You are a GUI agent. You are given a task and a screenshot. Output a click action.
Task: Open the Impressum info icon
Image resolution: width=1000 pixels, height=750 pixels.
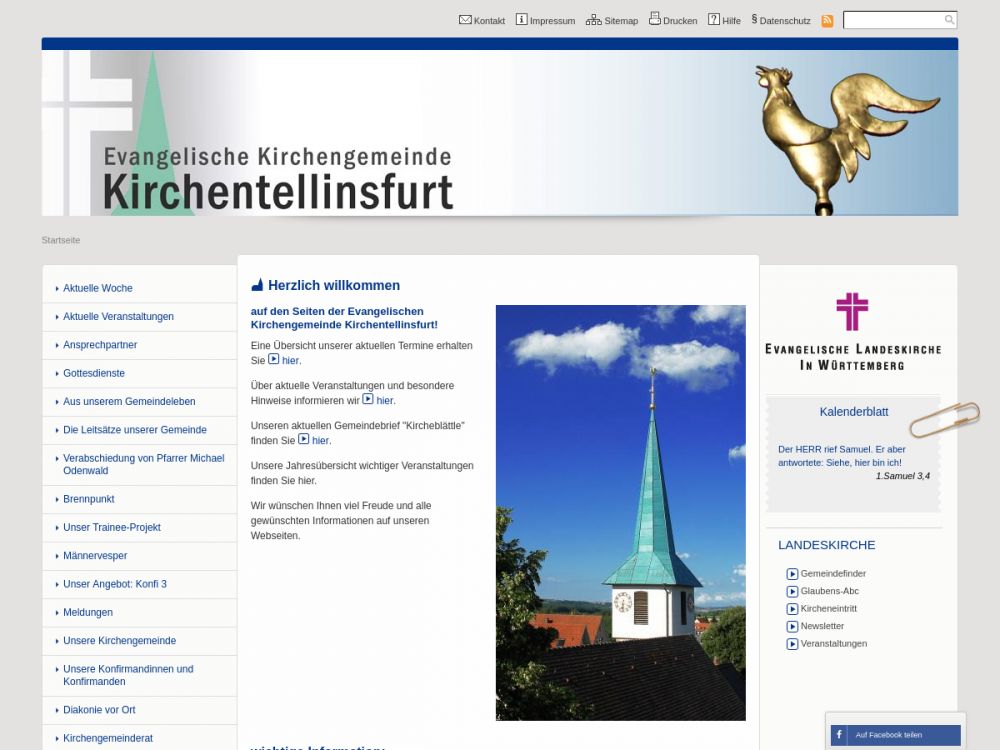521,19
